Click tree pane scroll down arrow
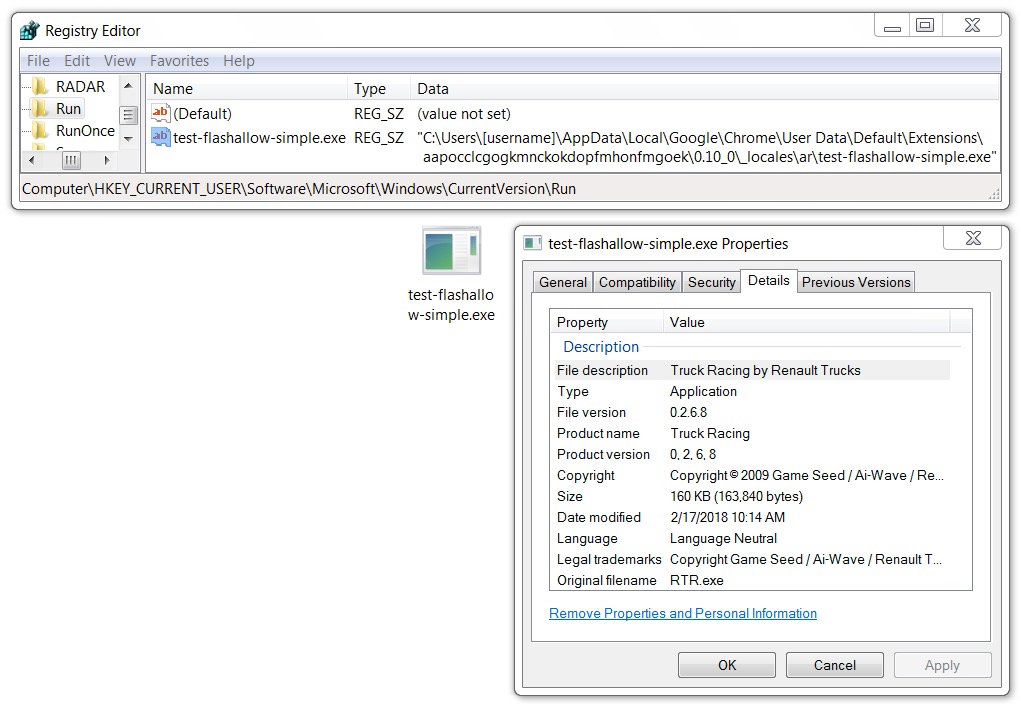 point(128,139)
